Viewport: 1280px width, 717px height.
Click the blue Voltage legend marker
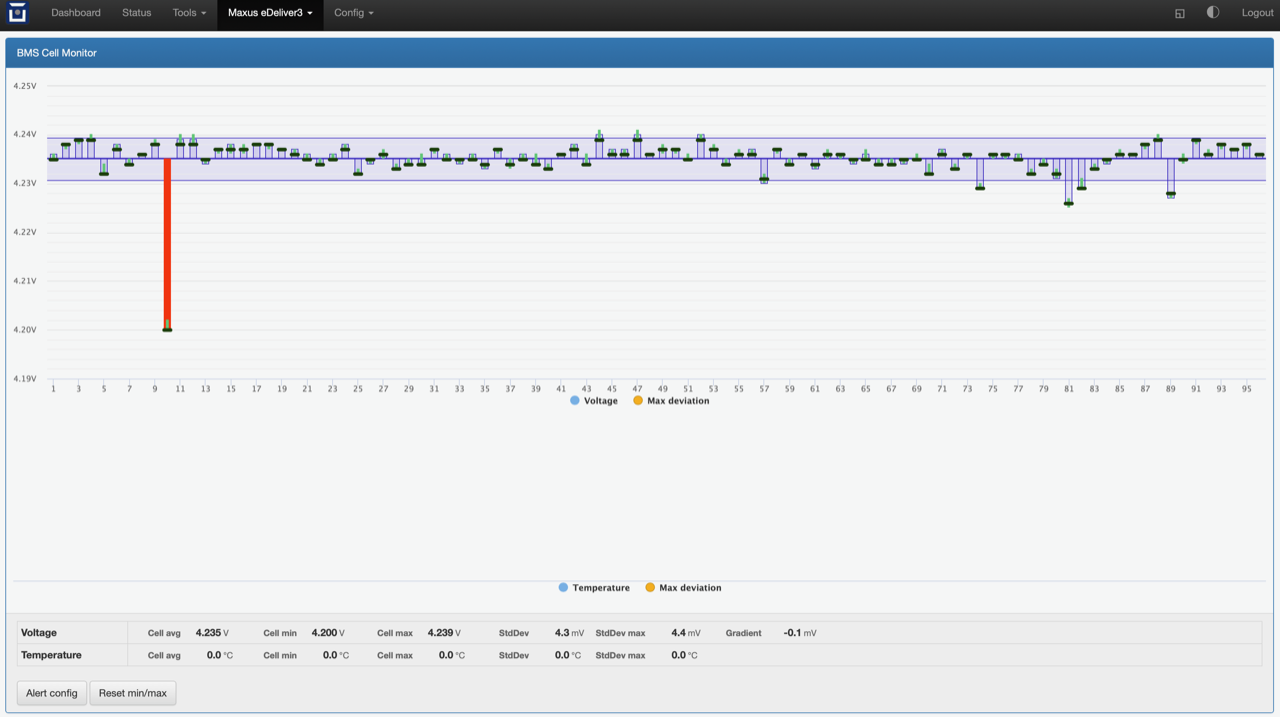click(x=575, y=401)
